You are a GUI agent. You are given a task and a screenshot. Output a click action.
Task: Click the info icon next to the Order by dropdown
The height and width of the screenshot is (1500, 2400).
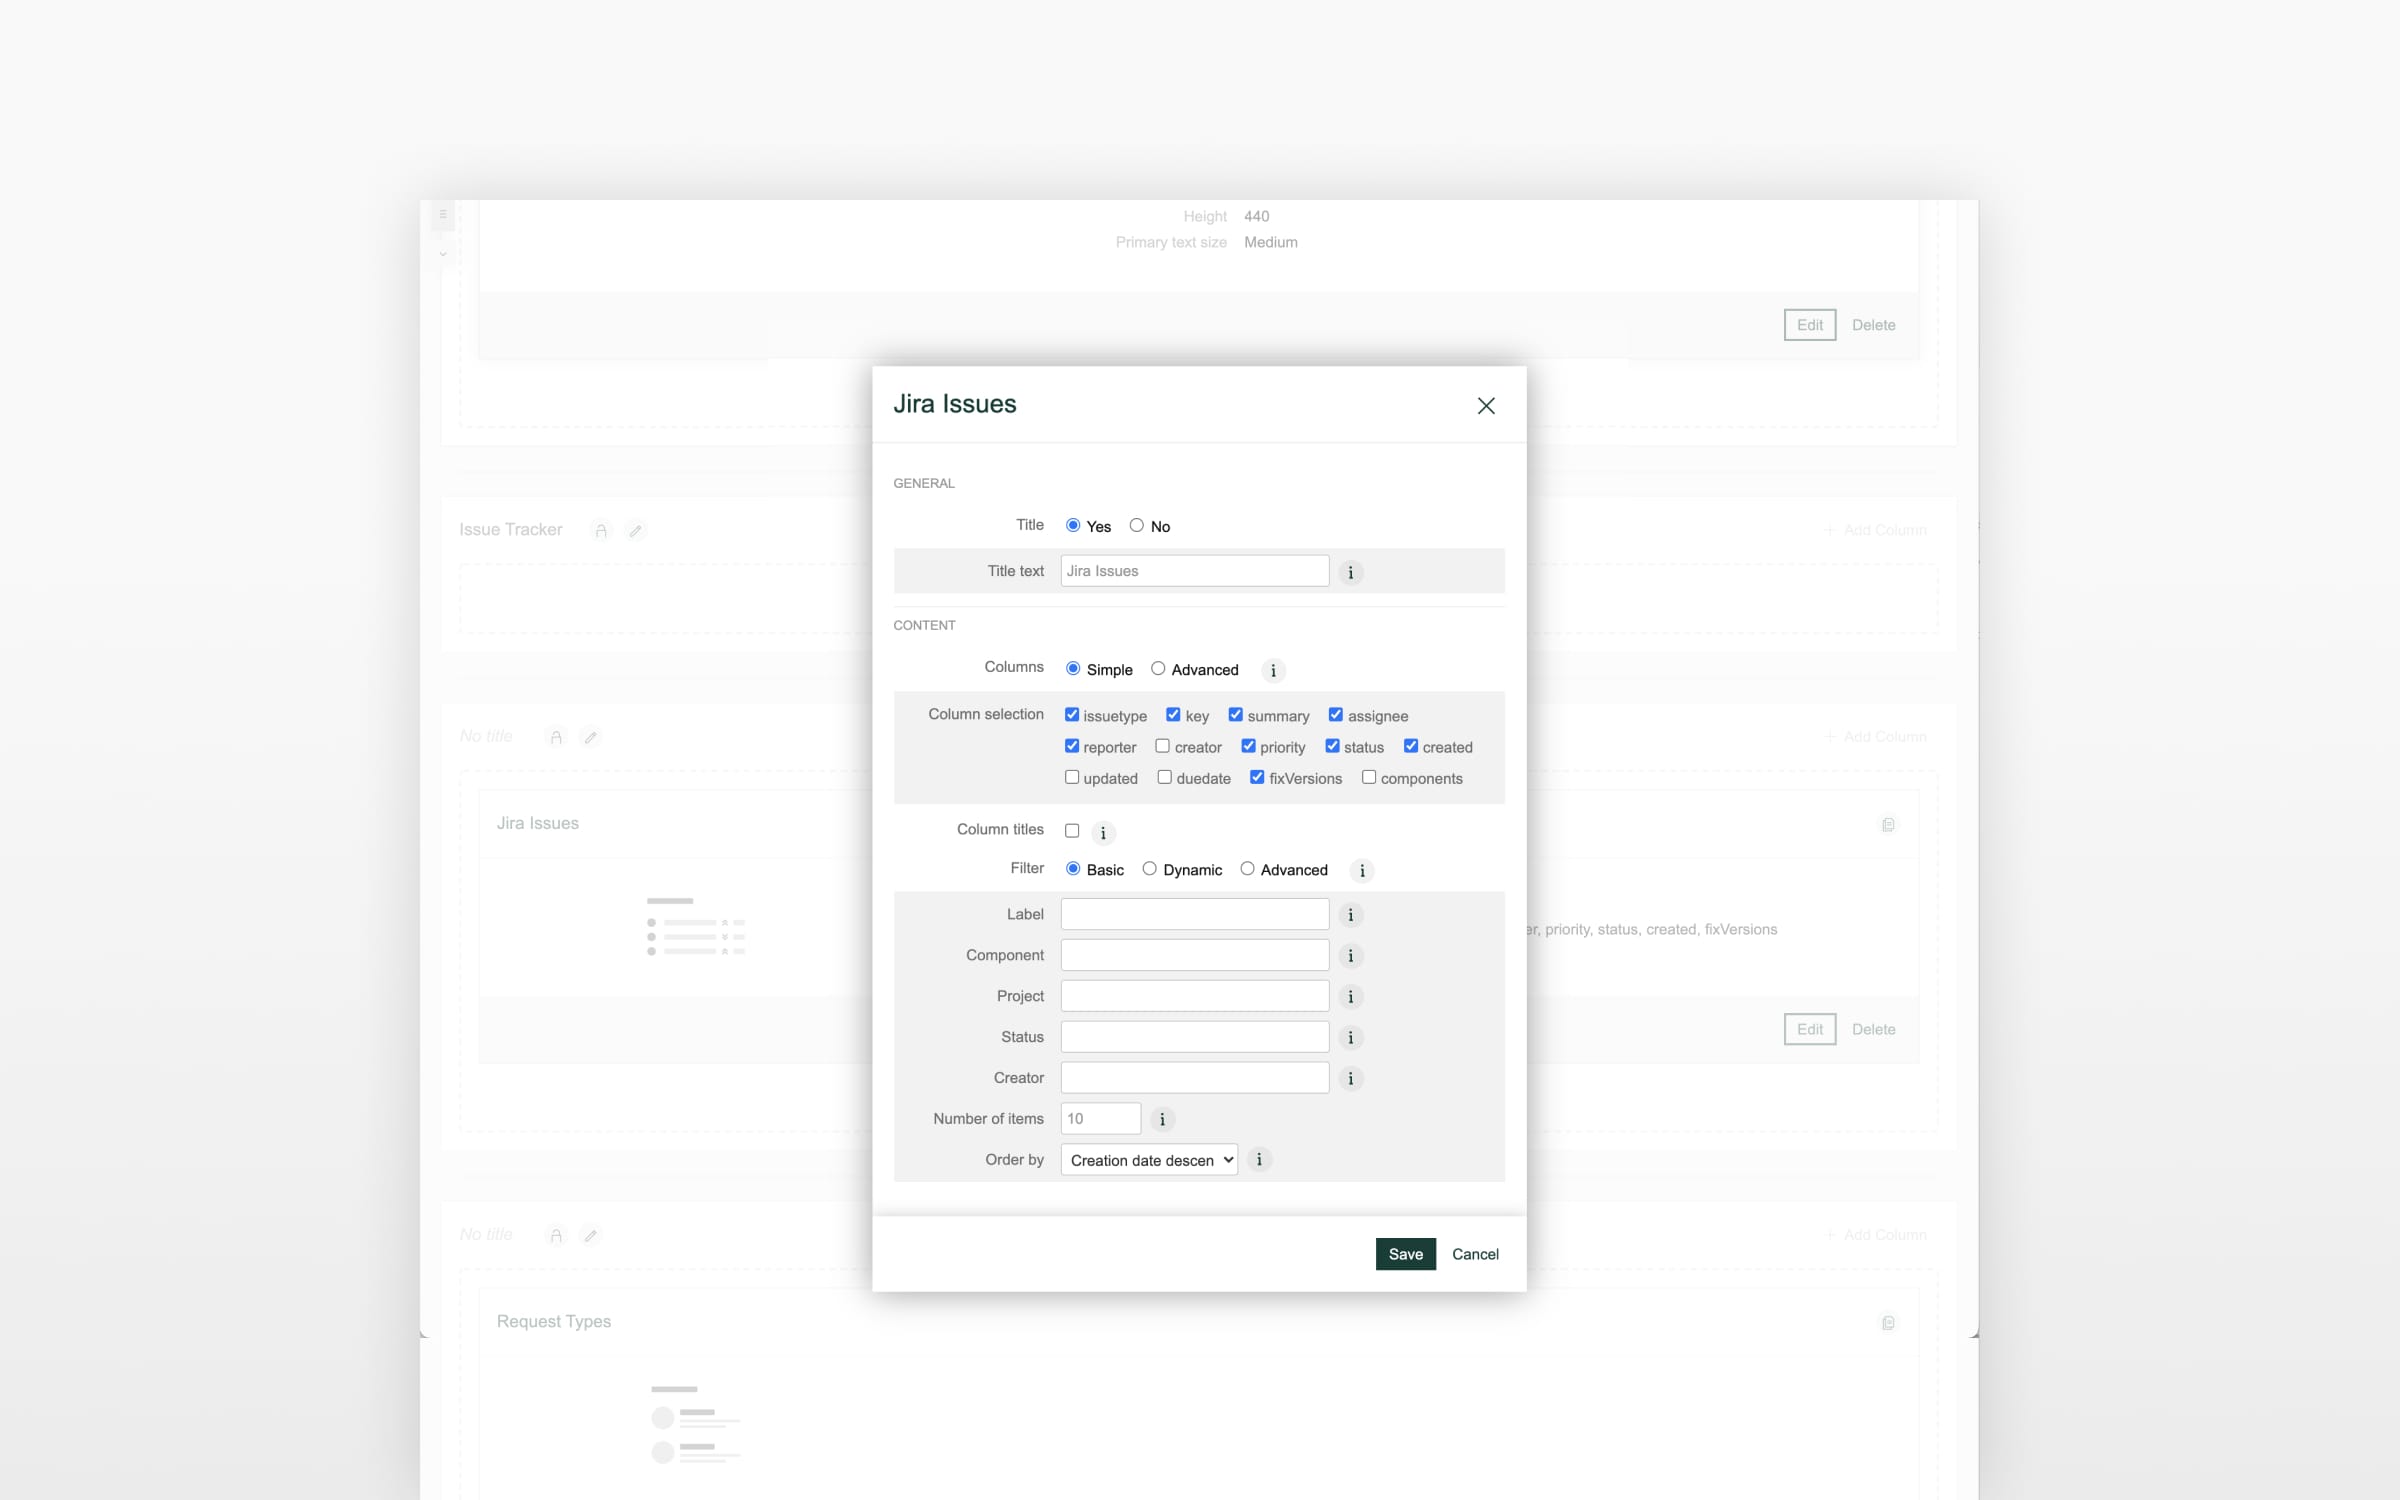[x=1260, y=1160]
